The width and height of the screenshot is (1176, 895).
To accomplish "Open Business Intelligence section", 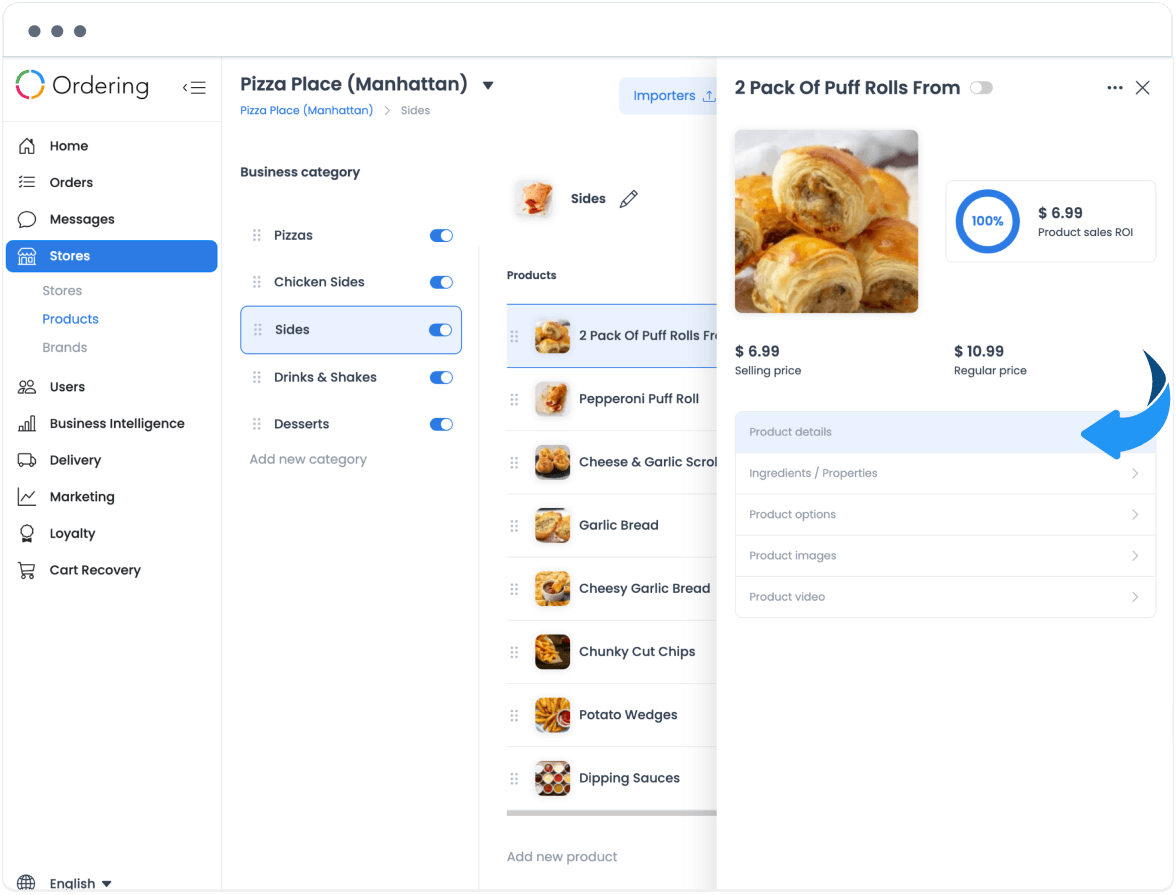I will [117, 423].
